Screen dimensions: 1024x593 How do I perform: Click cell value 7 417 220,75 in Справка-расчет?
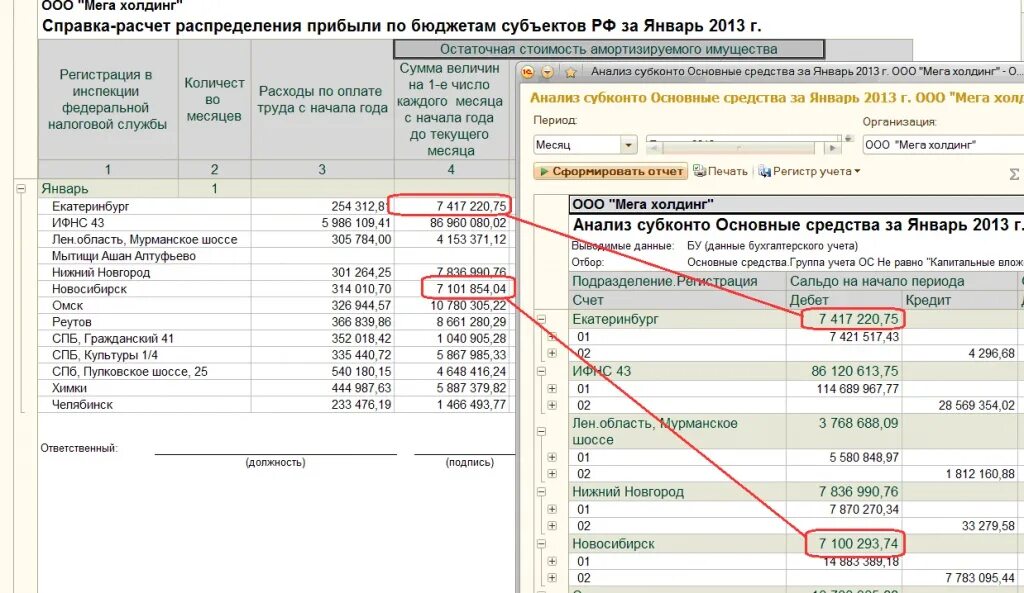tap(471, 206)
